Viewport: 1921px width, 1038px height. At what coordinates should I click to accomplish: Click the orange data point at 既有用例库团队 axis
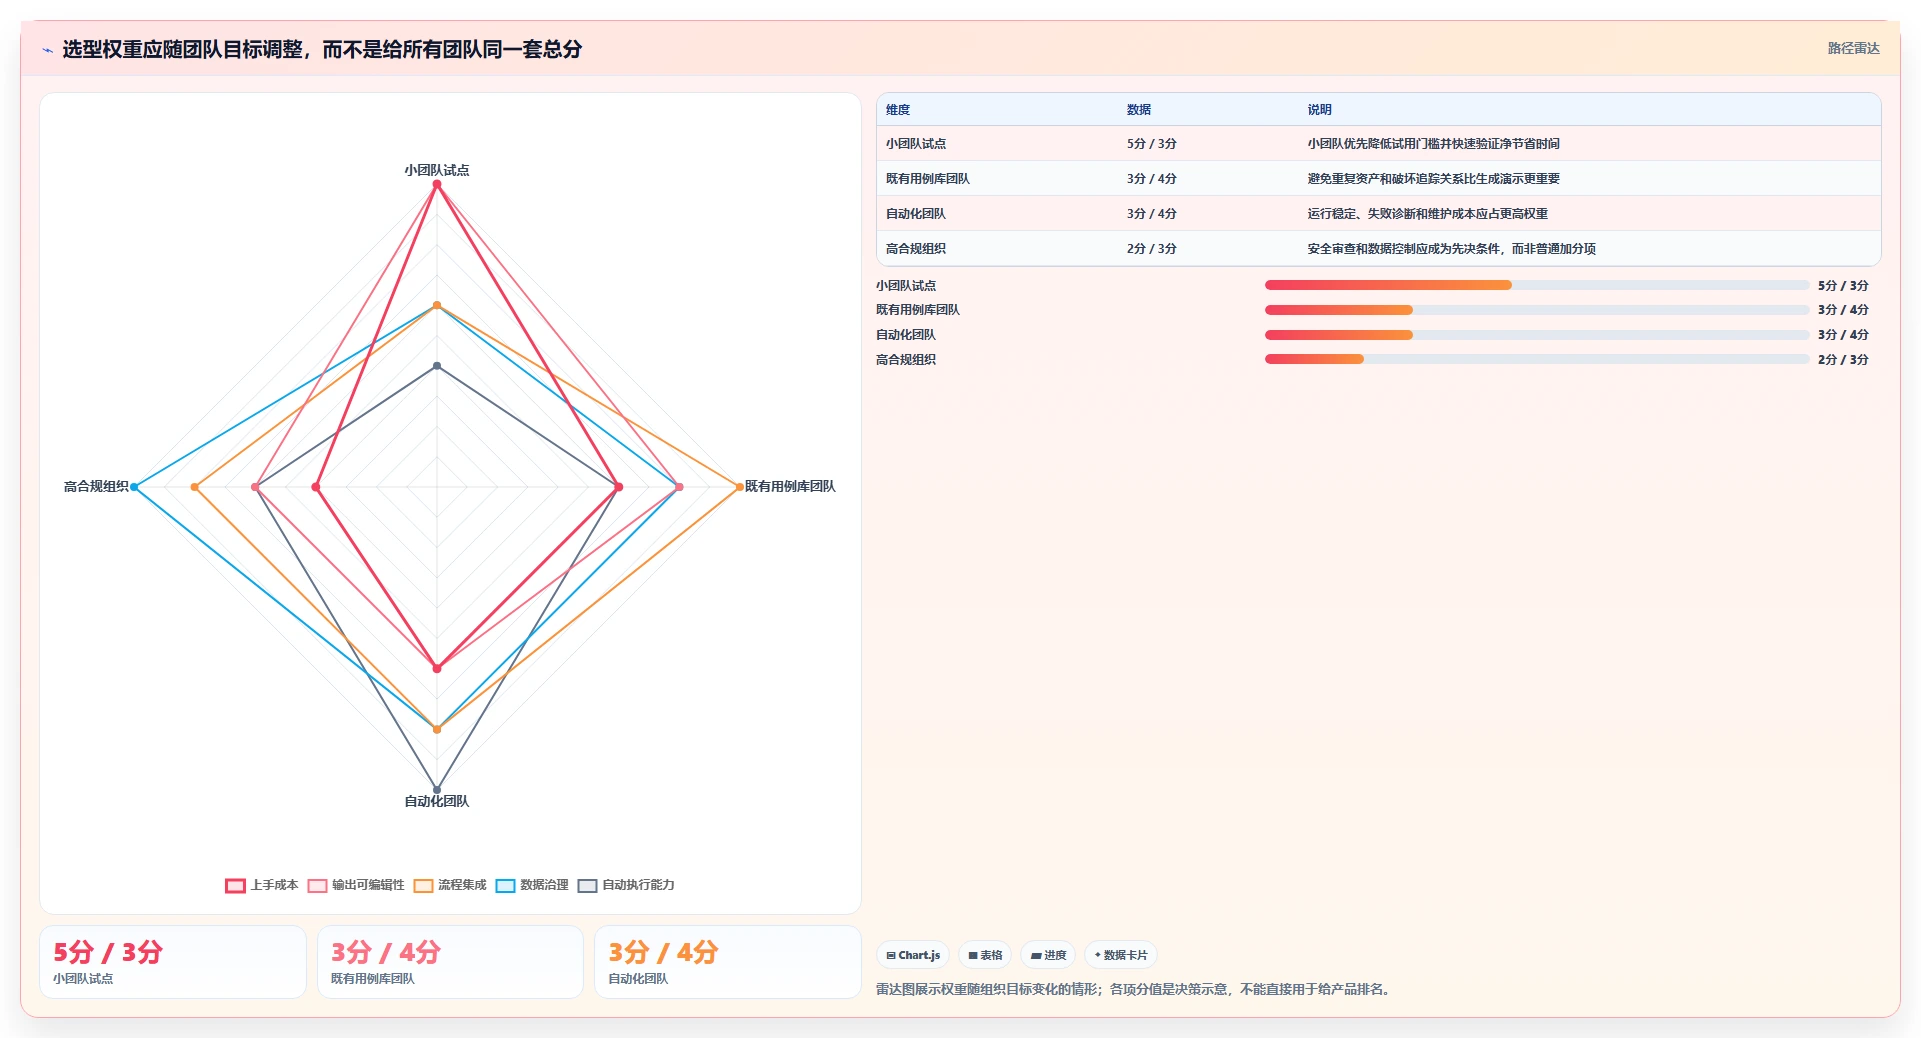[739, 487]
